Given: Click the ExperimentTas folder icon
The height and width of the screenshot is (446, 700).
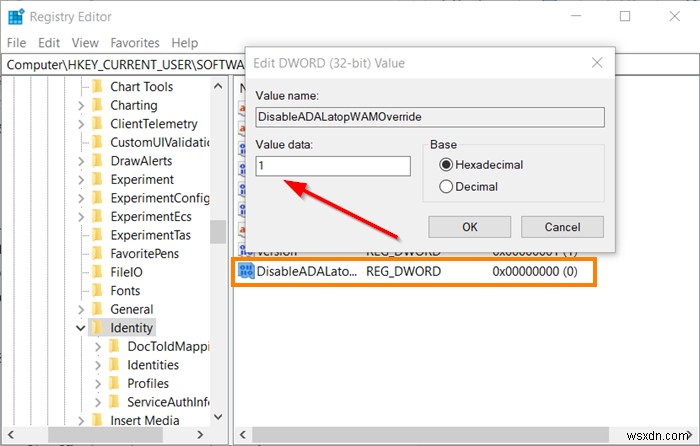Looking at the screenshot, I should tap(97, 235).
